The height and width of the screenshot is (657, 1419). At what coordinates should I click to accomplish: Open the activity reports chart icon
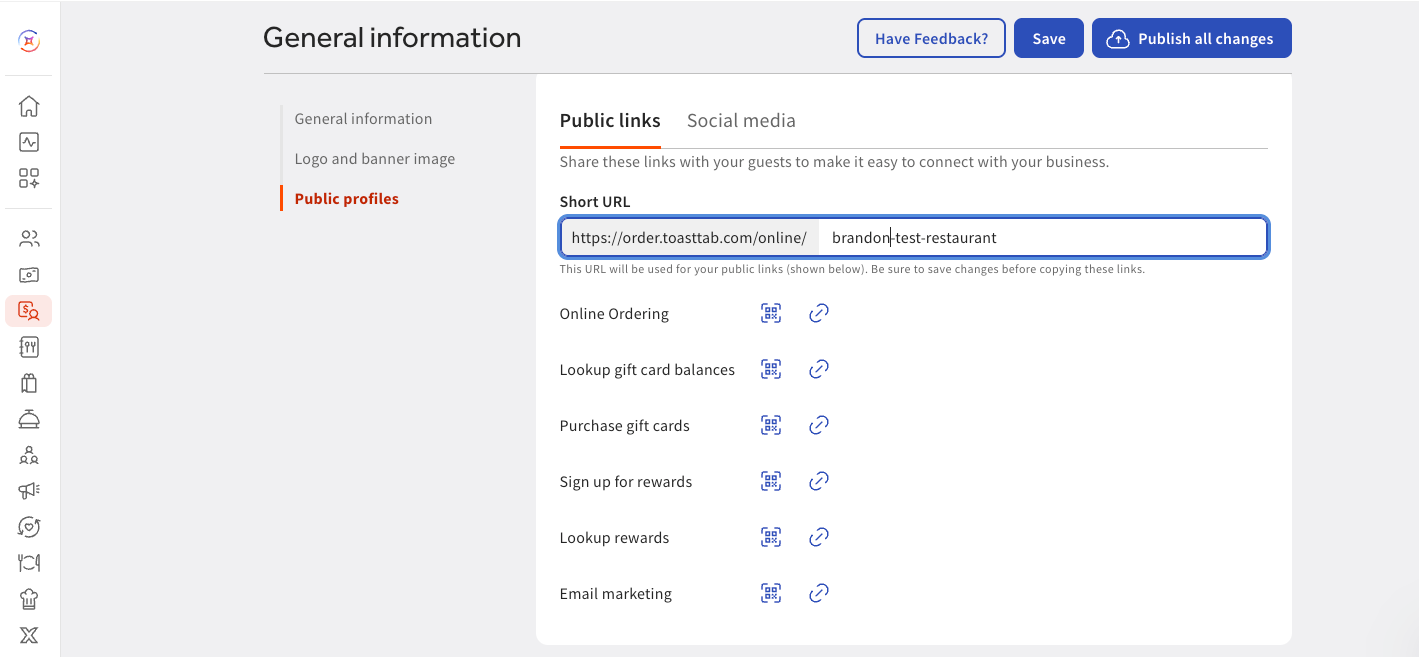[x=29, y=142]
